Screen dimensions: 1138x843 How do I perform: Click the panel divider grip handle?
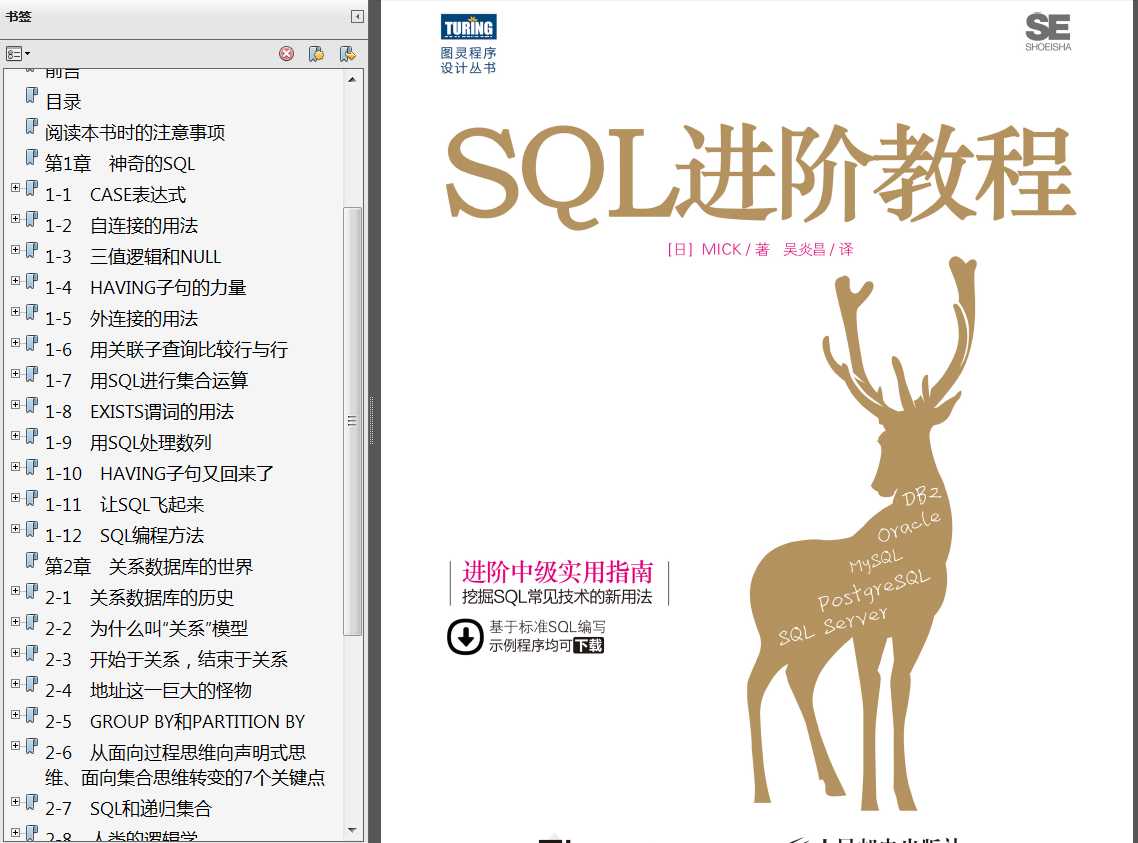click(372, 421)
